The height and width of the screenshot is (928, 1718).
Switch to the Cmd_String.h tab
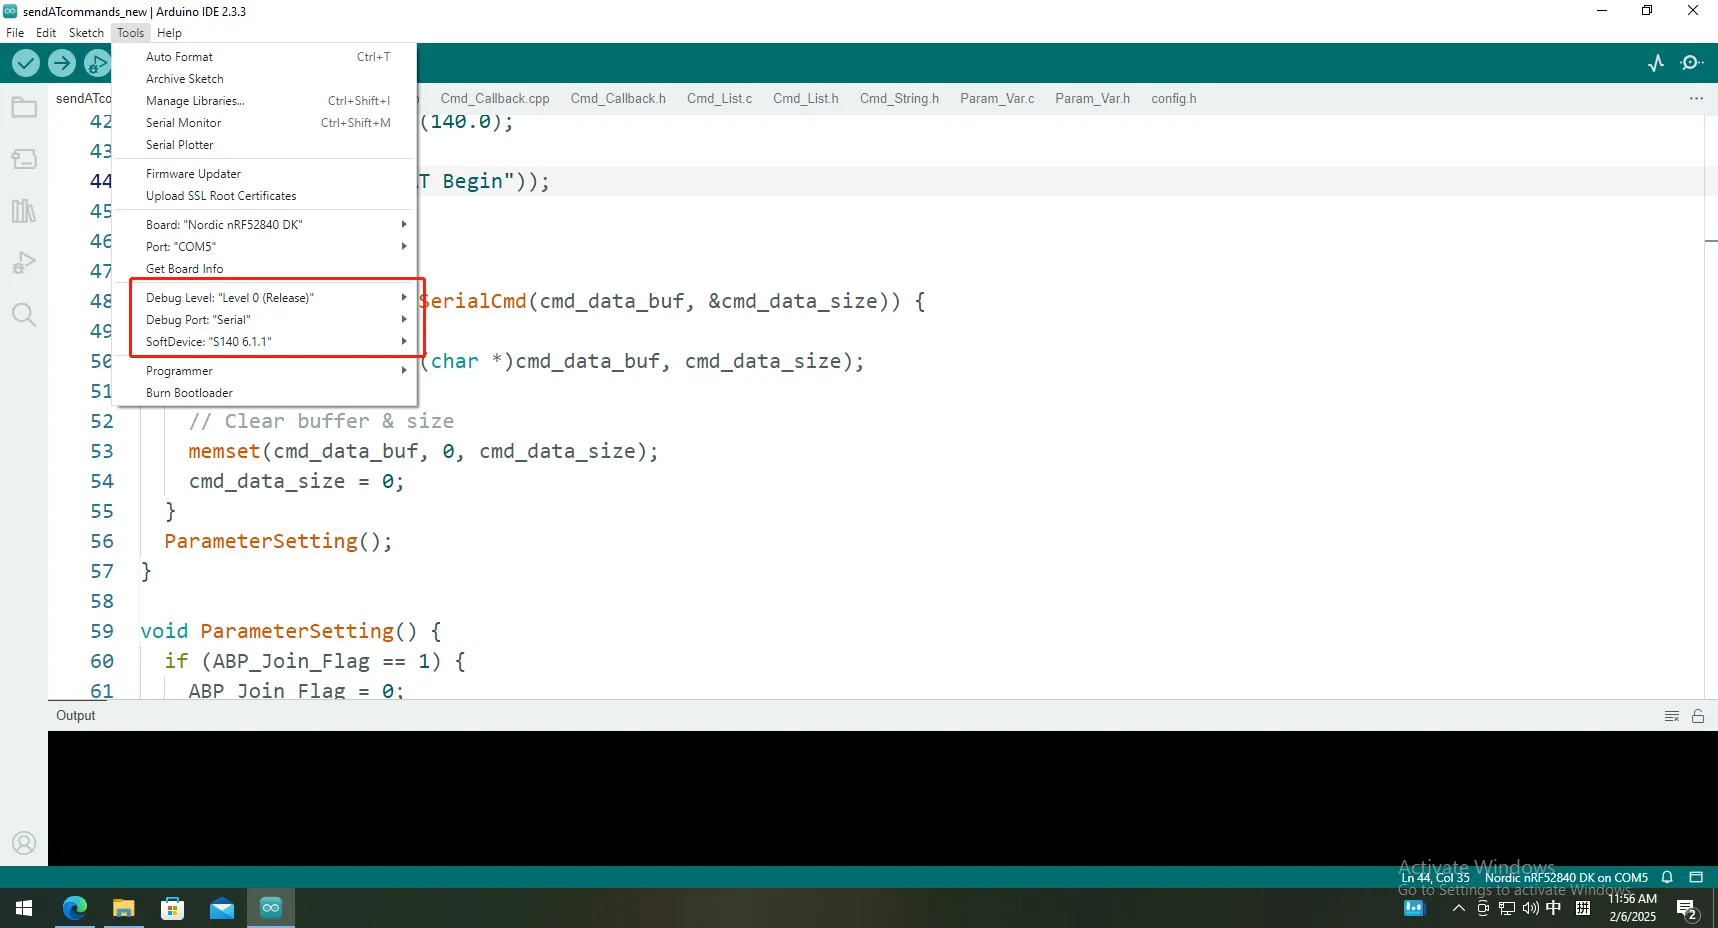(899, 98)
